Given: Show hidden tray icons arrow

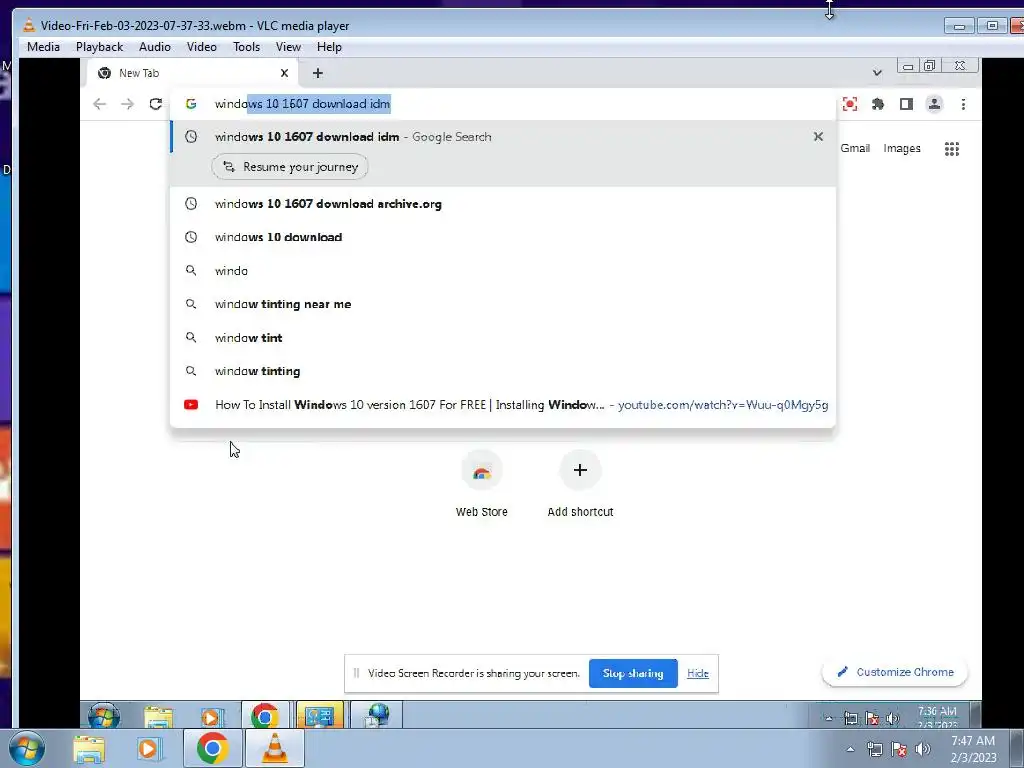Looking at the screenshot, I should (x=850, y=749).
